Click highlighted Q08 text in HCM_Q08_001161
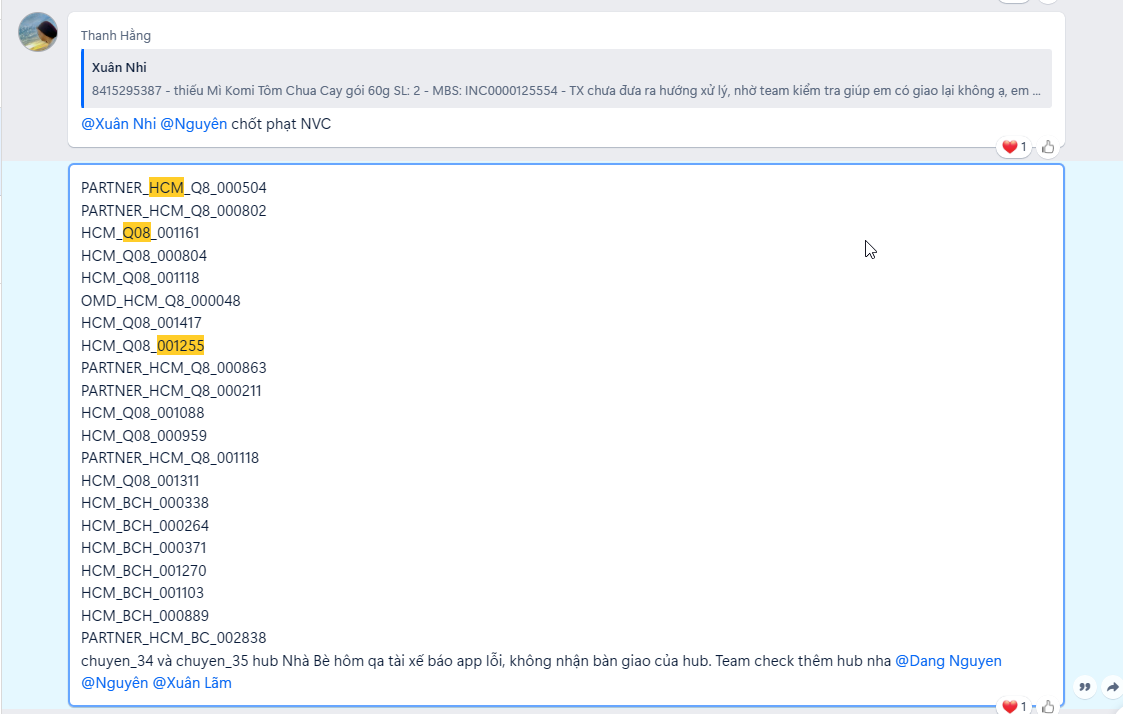This screenshot has width=1123, height=714. [137, 233]
